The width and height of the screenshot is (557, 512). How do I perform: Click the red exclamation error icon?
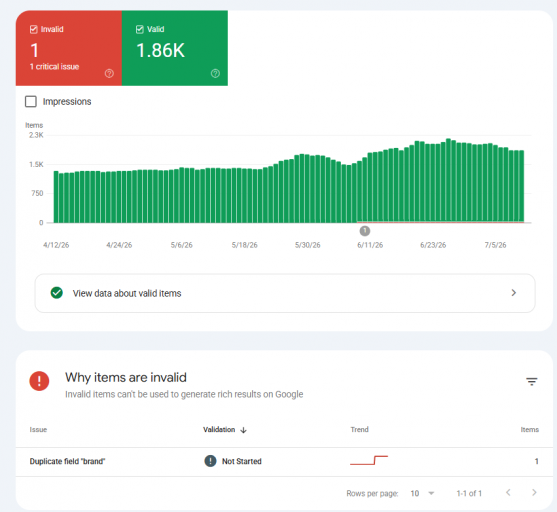(39, 381)
